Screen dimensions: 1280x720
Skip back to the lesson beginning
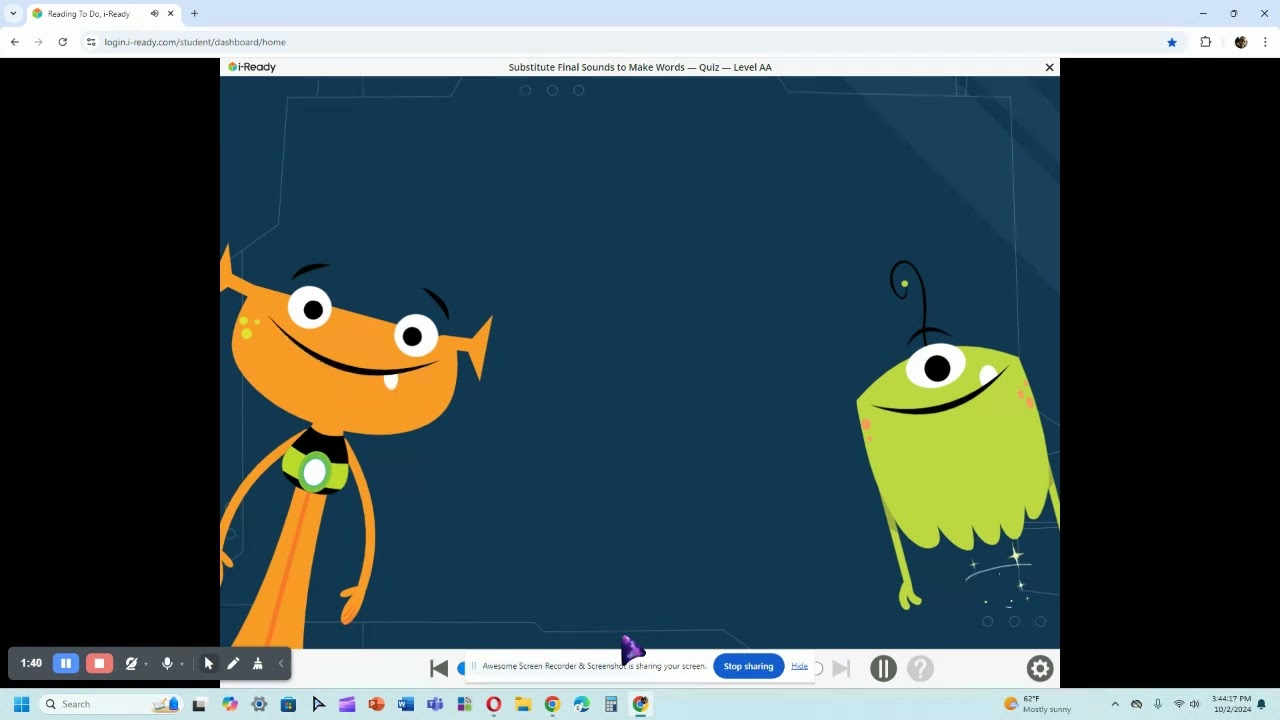coord(439,668)
